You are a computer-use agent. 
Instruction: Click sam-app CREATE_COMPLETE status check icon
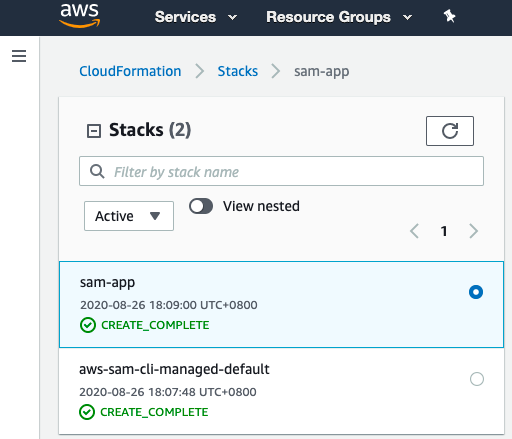pos(88,325)
